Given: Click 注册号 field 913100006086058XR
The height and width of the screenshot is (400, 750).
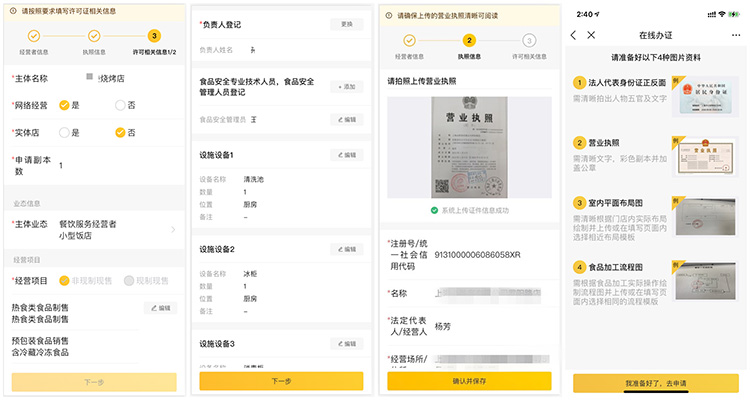Looking at the screenshot, I should 477,255.
